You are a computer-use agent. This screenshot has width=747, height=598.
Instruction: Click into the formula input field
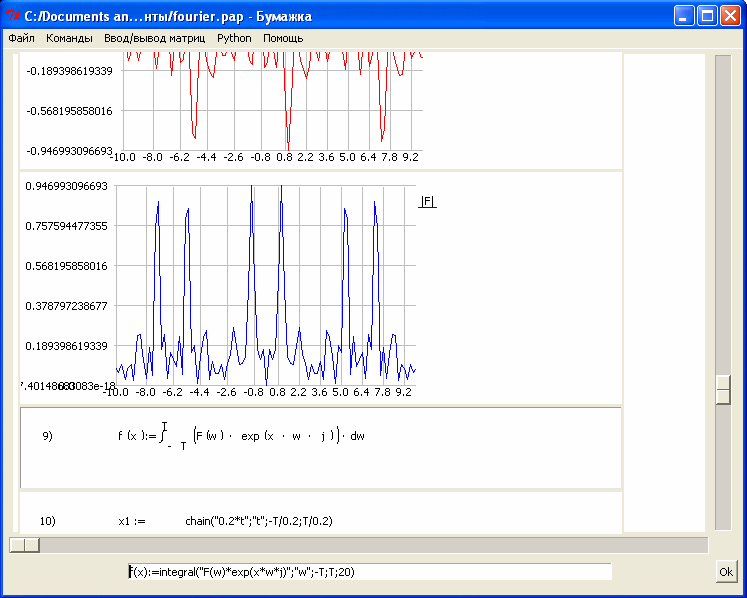coord(370,572)
